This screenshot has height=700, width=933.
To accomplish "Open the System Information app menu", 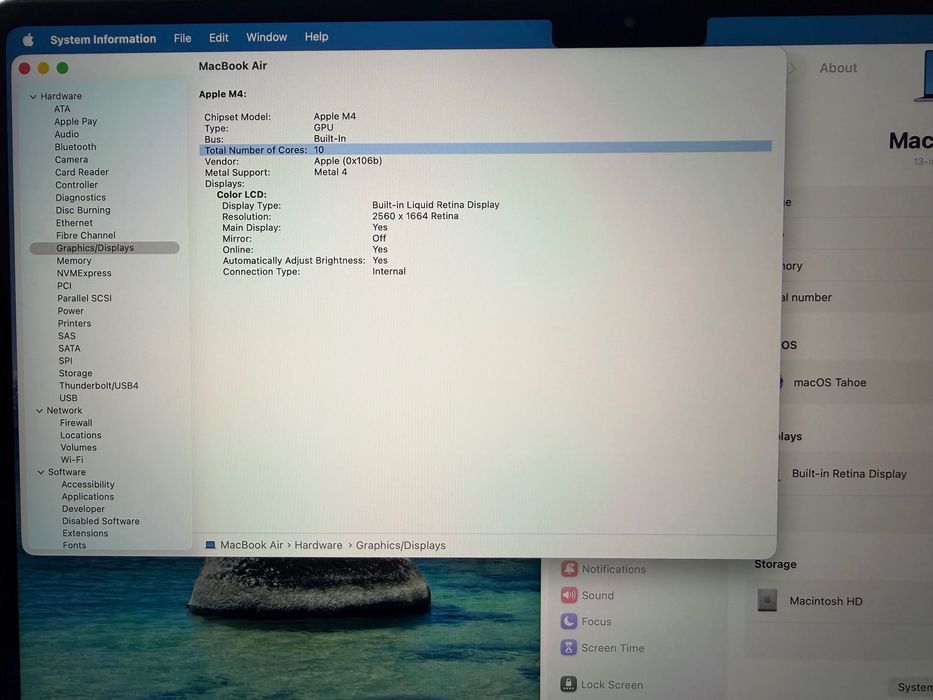I will [103, 39].
